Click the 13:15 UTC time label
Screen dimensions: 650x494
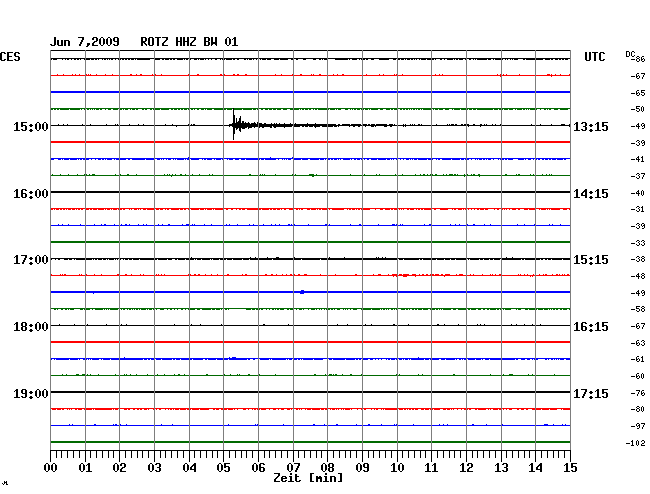point(591,126)
